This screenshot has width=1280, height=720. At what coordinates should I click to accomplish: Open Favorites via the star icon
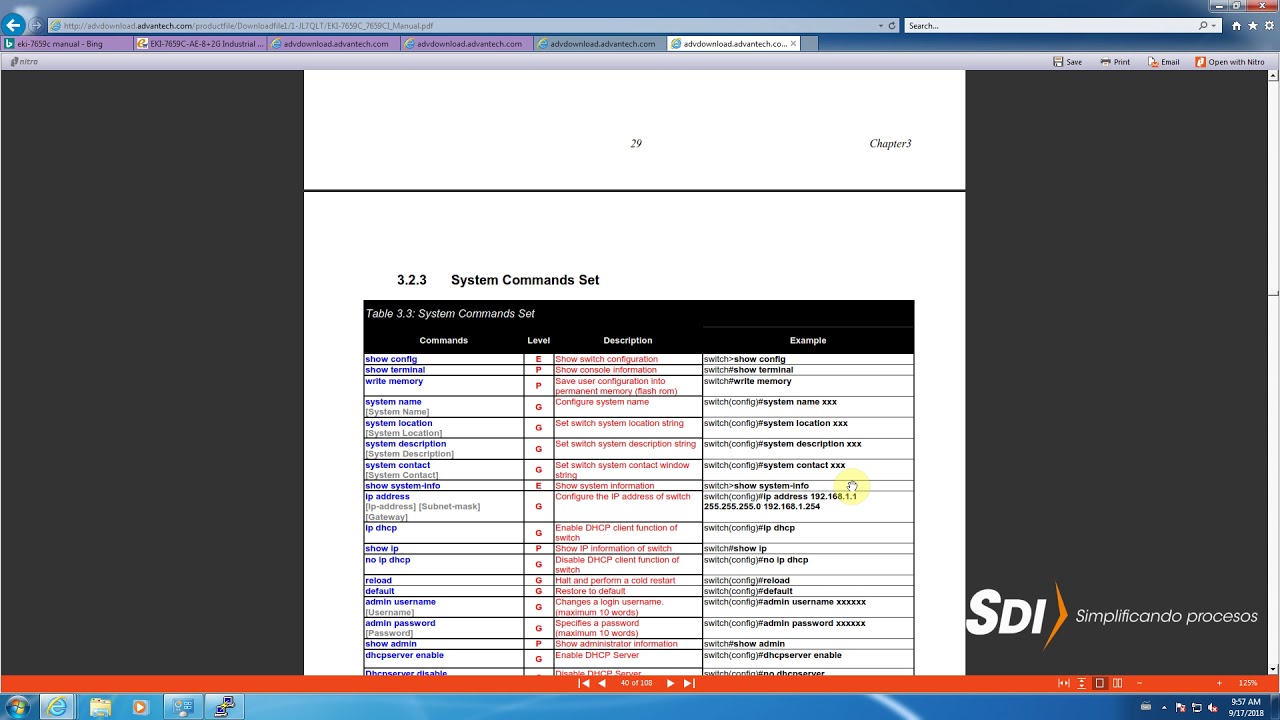1252,26
